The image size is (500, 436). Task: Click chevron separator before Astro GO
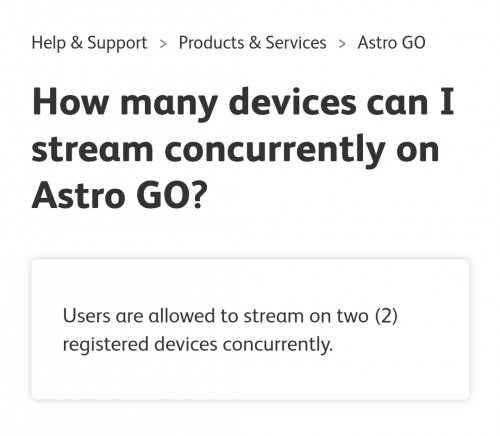pos(342,44)
